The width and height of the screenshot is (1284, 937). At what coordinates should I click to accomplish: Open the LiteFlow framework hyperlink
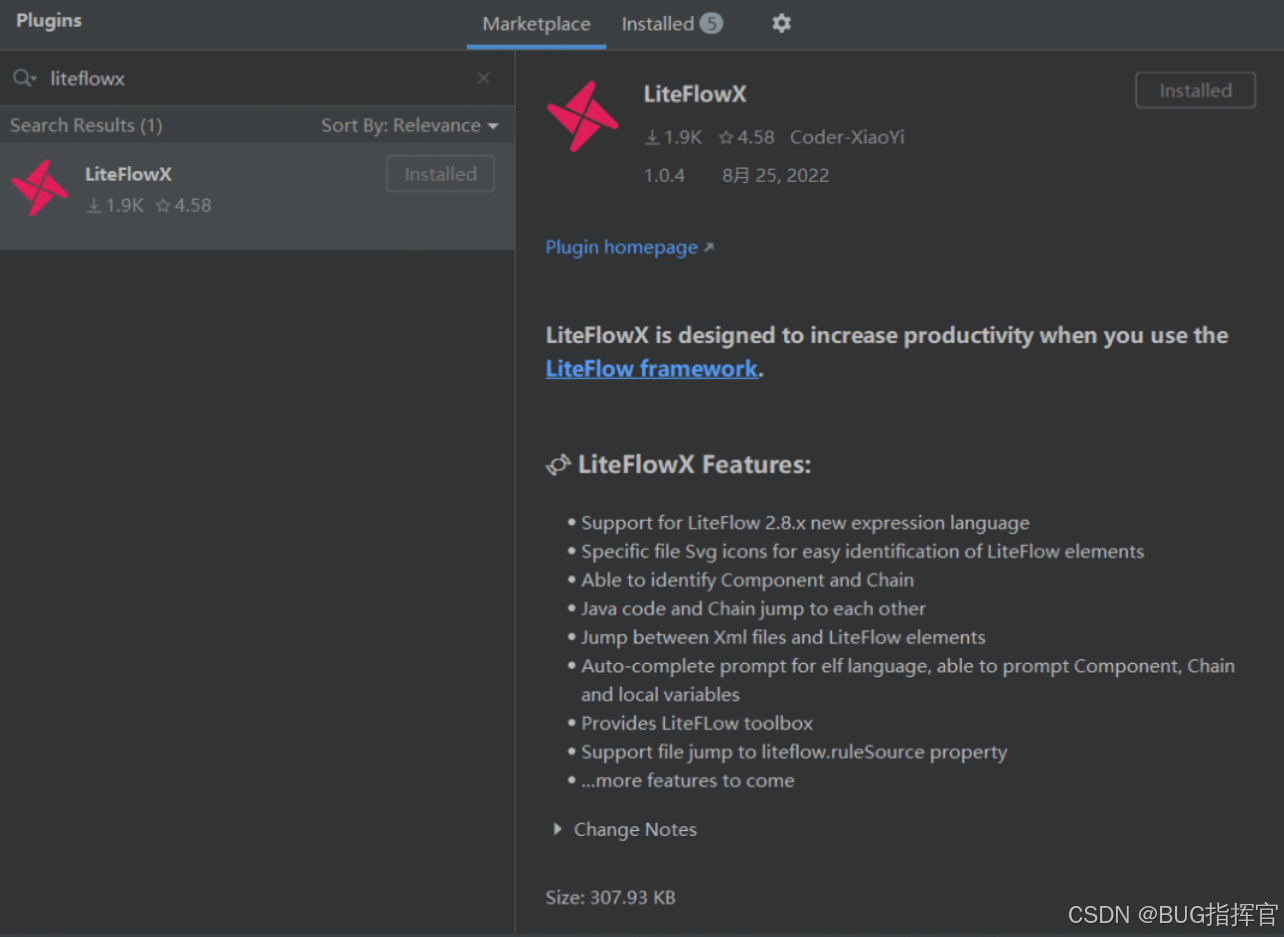click(x=651, y=368)
